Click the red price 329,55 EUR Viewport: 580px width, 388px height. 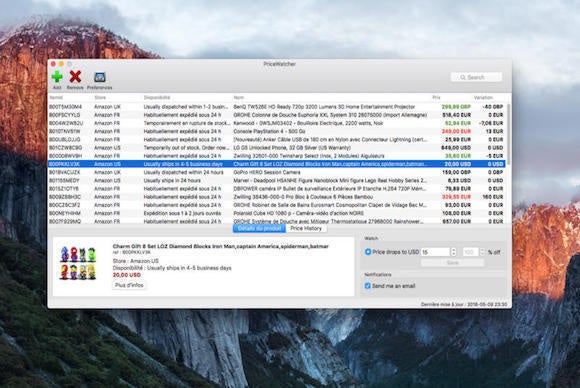click(x=456, y=197)
